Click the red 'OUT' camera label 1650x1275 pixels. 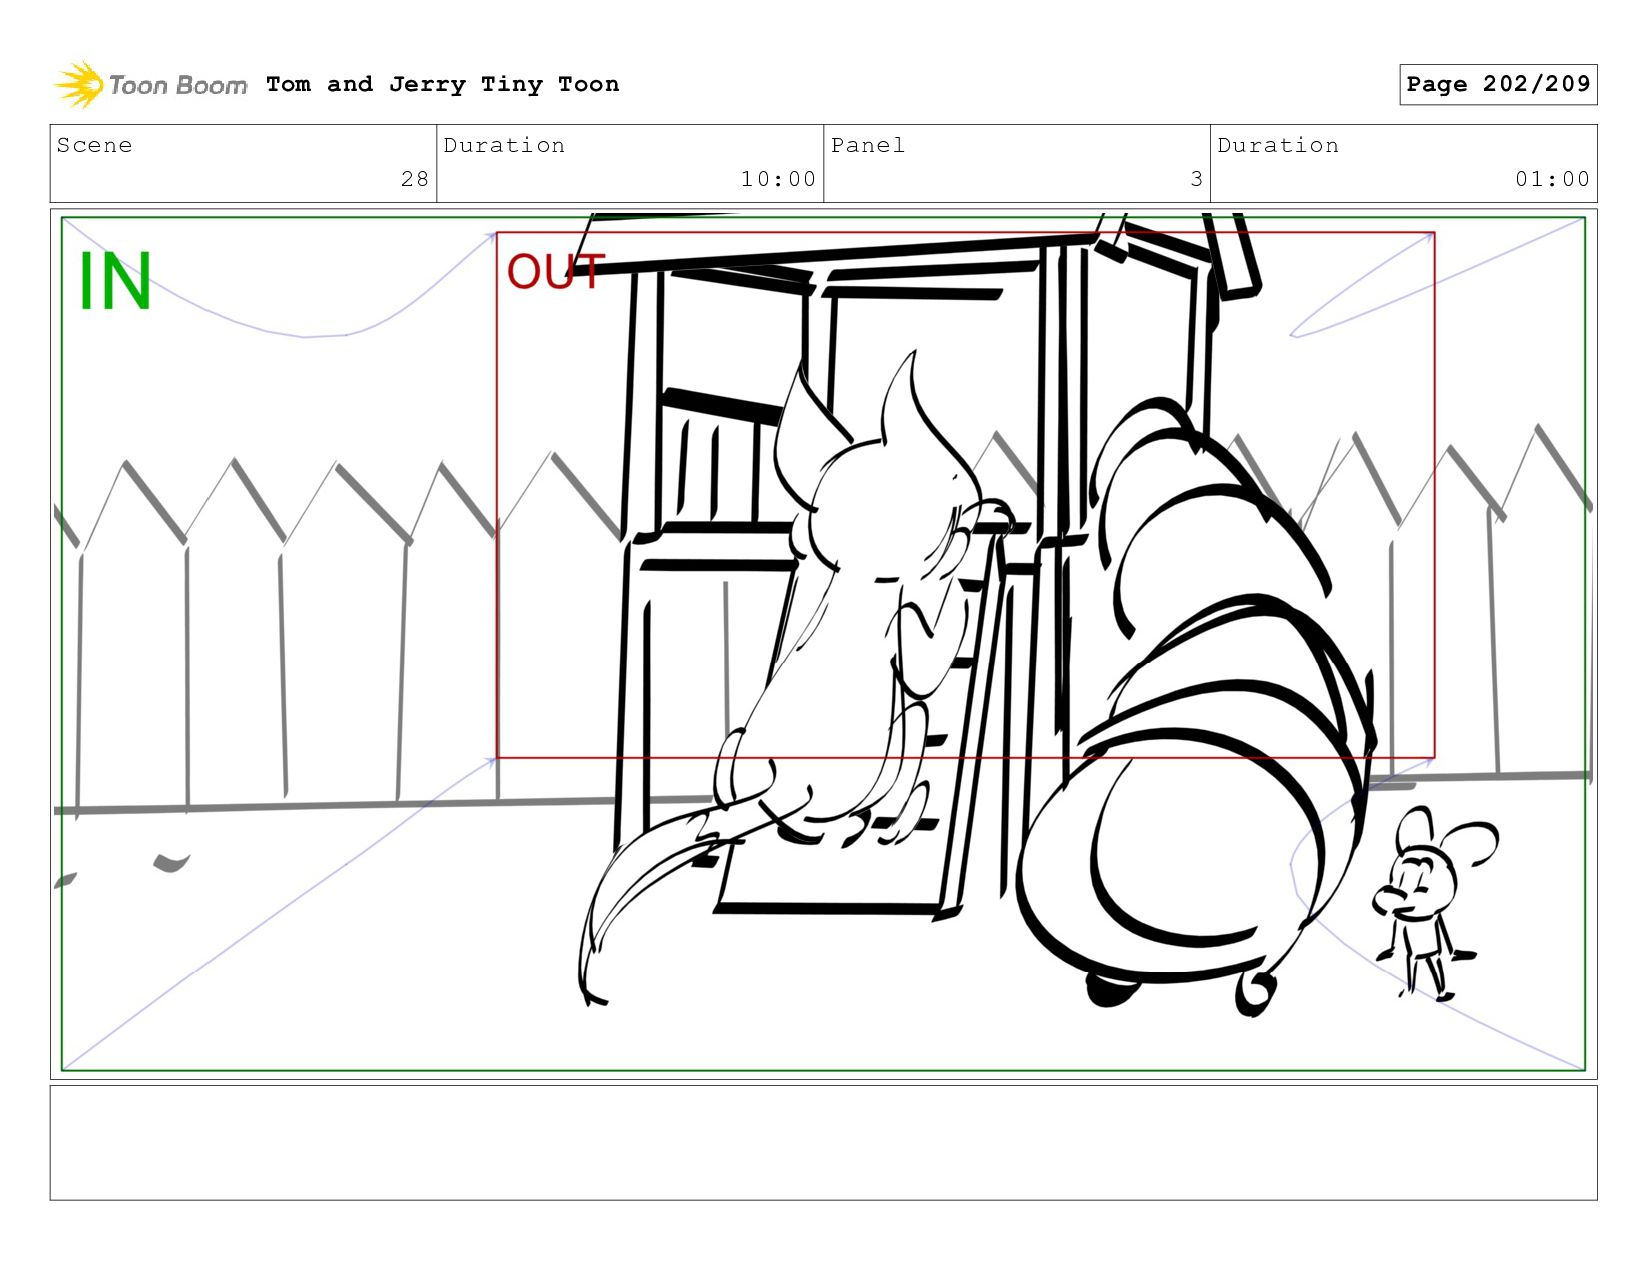coord(556,271)
